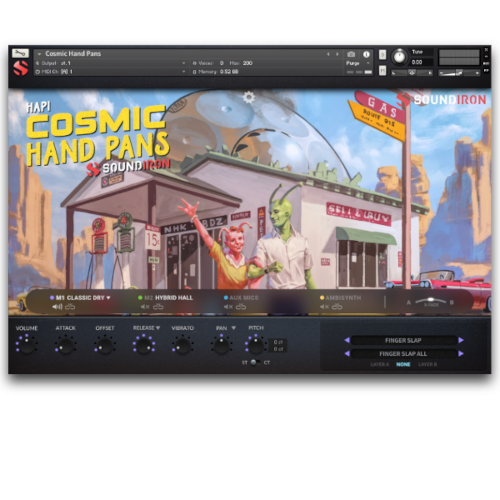Unmute the Aux Mics layer
This screenshot has height=500, width=500.
228,307
